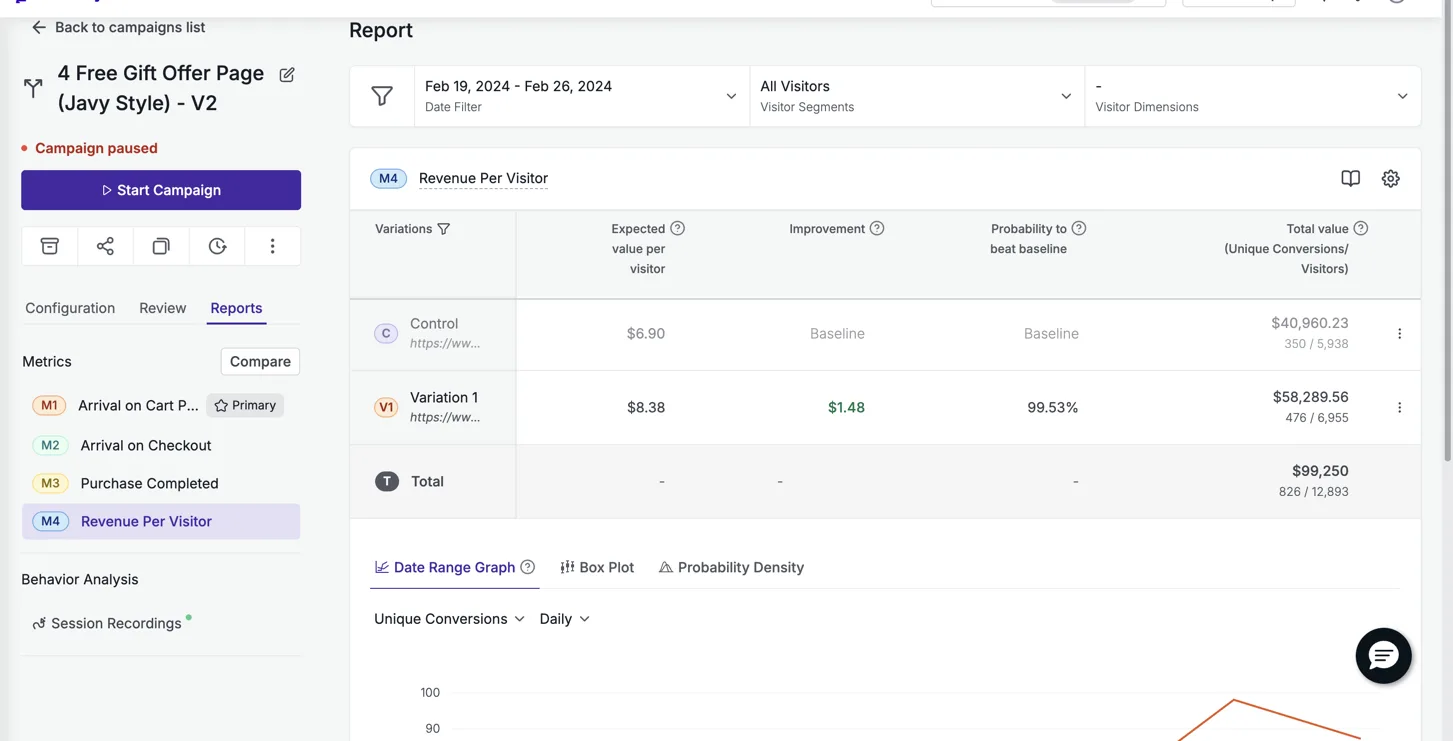Open Control row options menu
Screen dimensions: 1453x741
click(1399, 334)
